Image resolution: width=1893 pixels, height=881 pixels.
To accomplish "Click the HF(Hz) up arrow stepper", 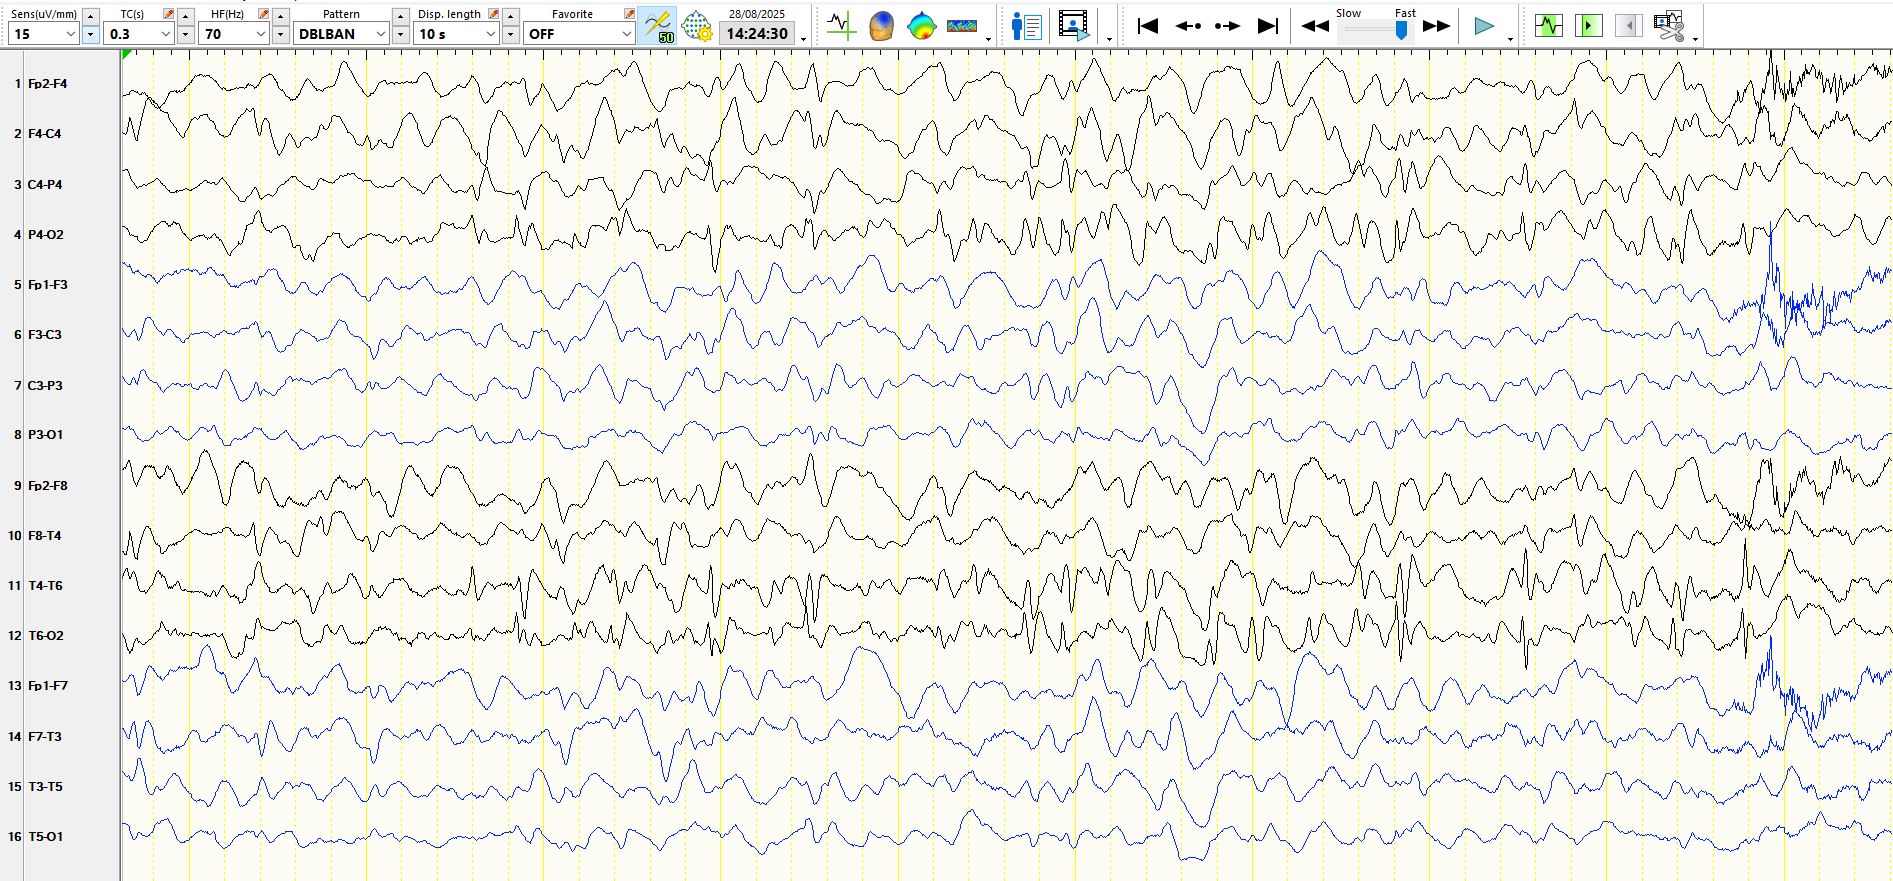I will [281, 16].
